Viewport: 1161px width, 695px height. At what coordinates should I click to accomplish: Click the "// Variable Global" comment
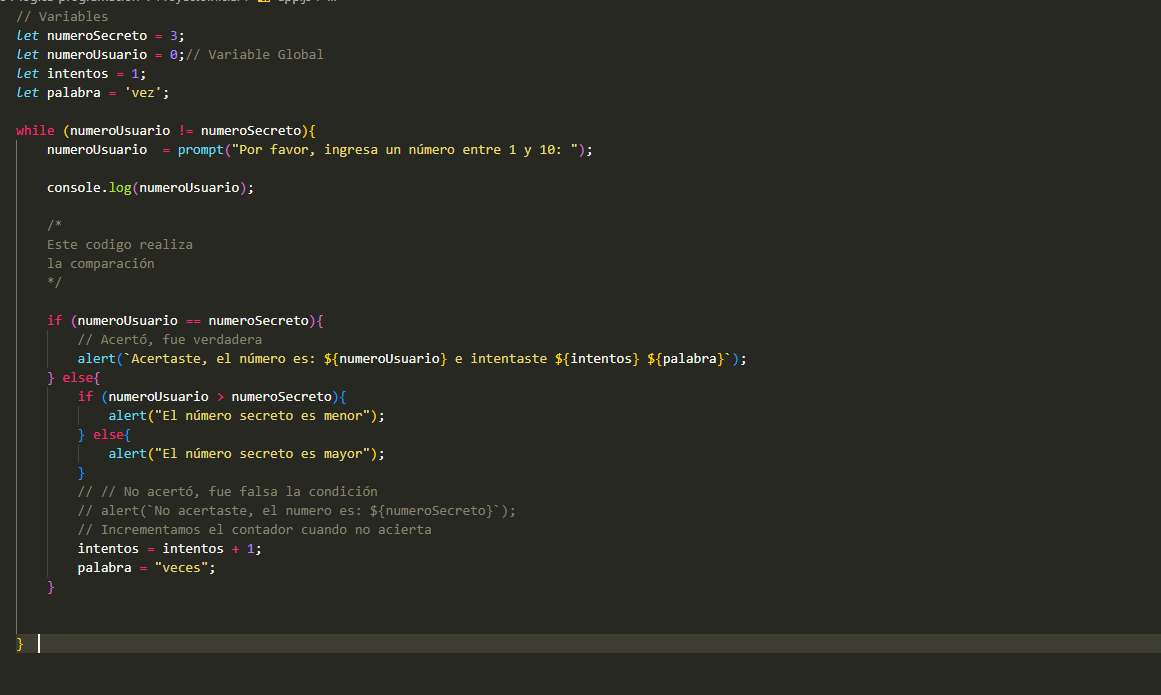coord(255,55)
